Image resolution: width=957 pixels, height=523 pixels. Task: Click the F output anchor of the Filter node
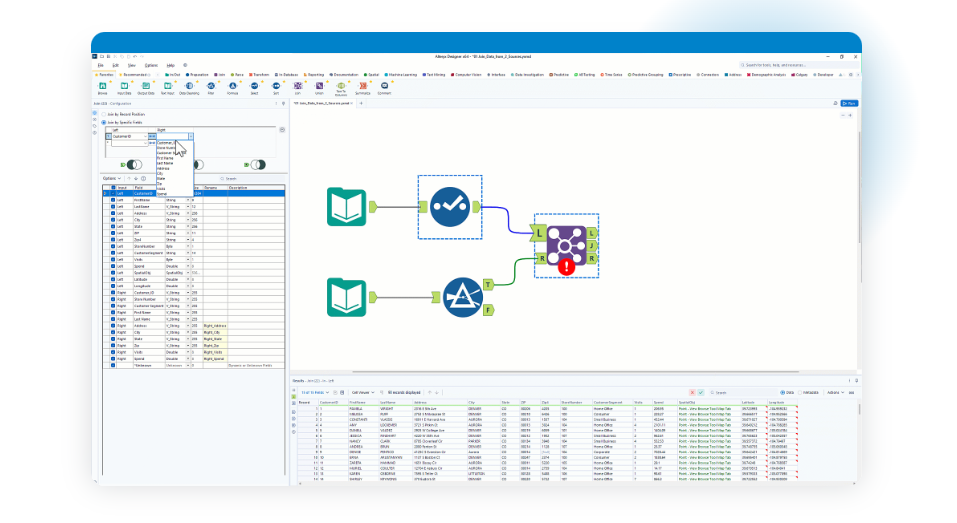pyautogui.click(x=488, y=310)
